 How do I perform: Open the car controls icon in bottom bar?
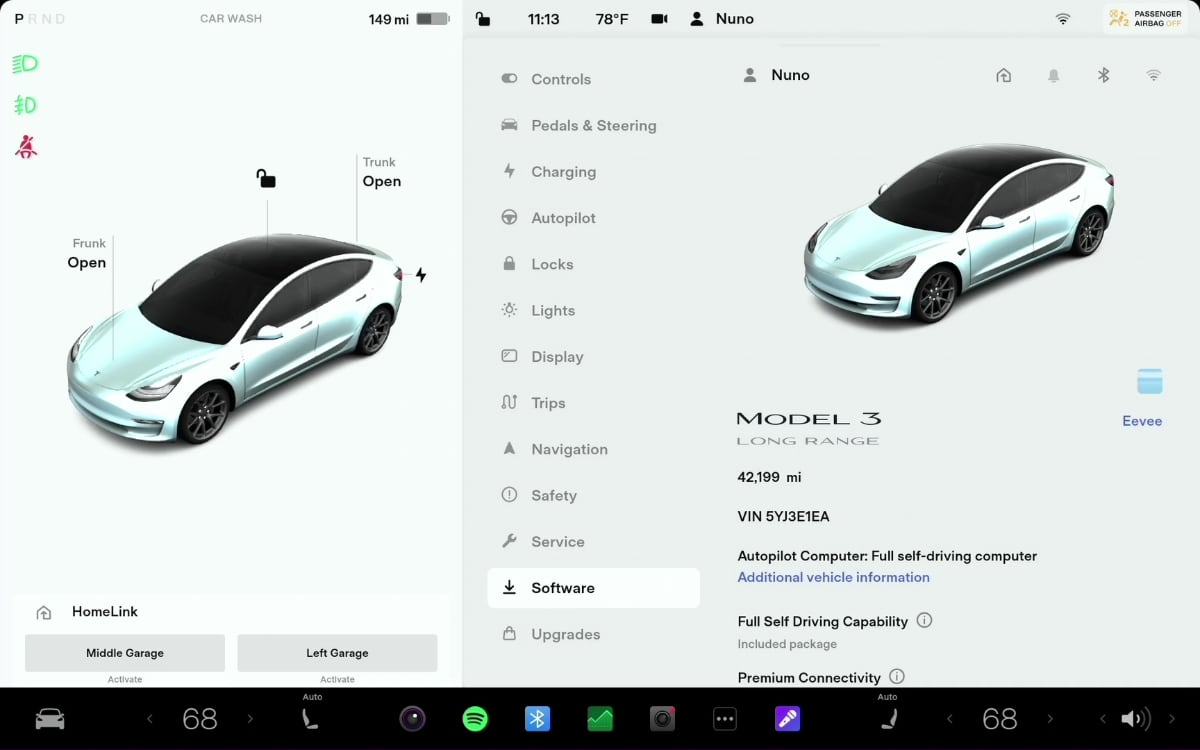point(50,719)
